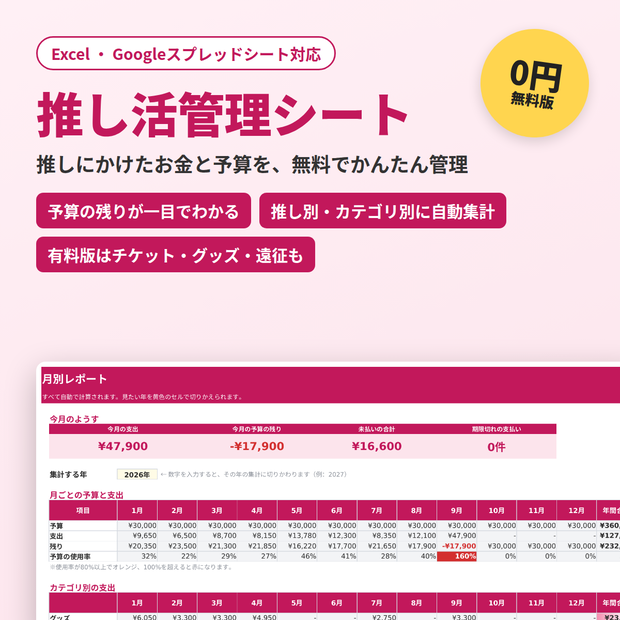Click the hint 数字を入力すると、その年の集計に切りかわります
Viewport: 620px width, 620px height.
click(x=253, y=474)
